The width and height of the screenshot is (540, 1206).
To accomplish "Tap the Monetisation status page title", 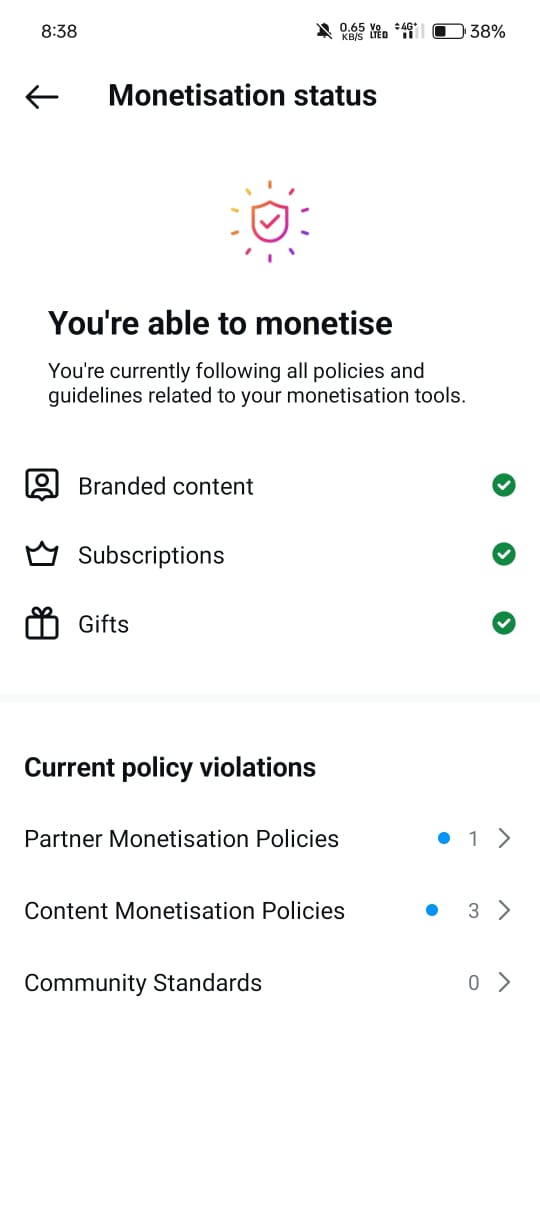I will (x=243, y=96).
